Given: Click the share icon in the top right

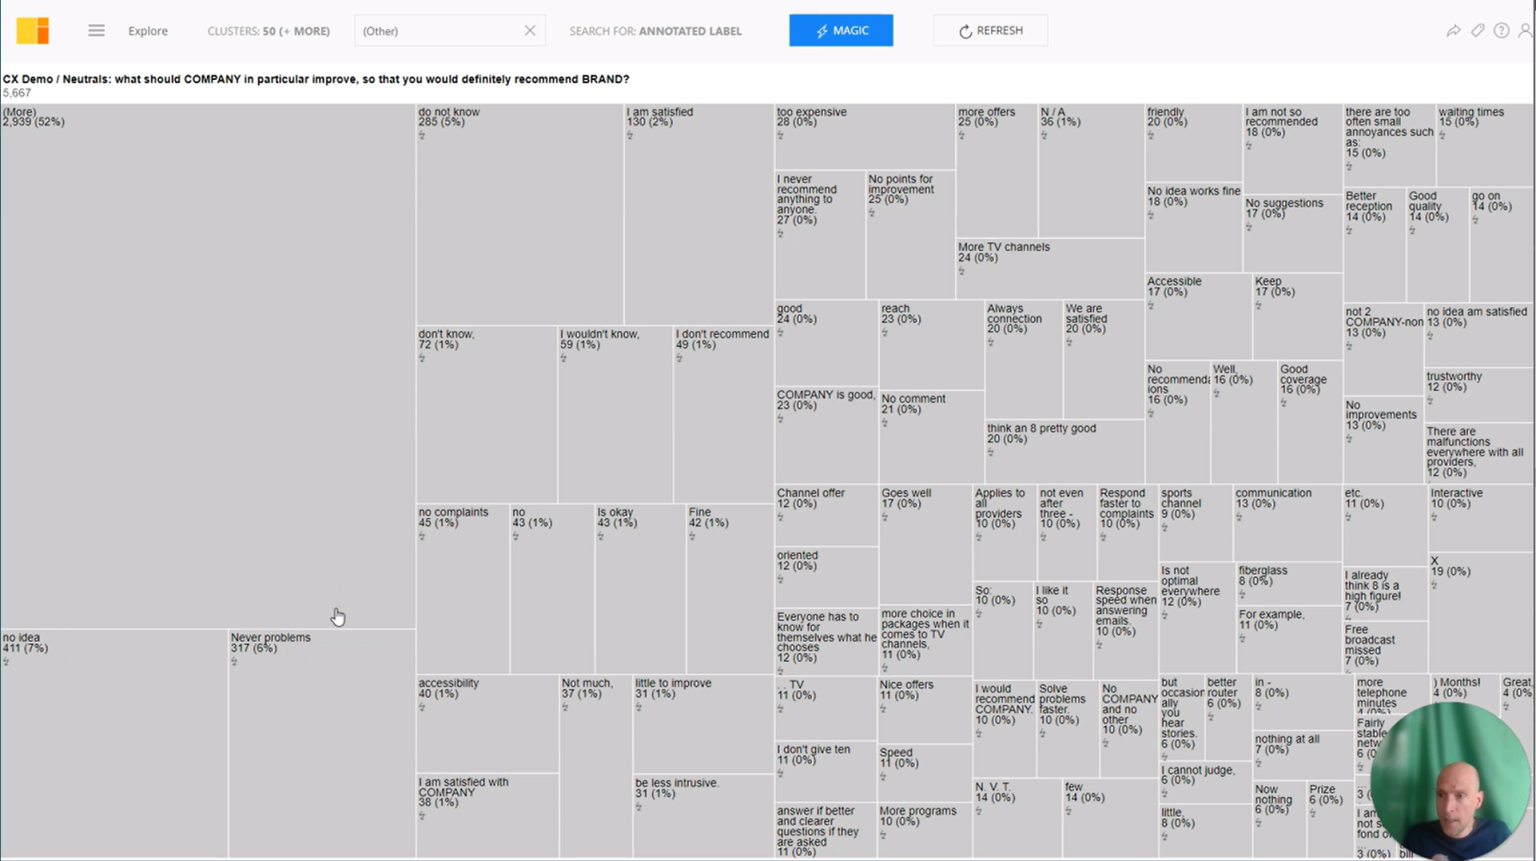Looking at the screenshot, I should coord(1454,30).
